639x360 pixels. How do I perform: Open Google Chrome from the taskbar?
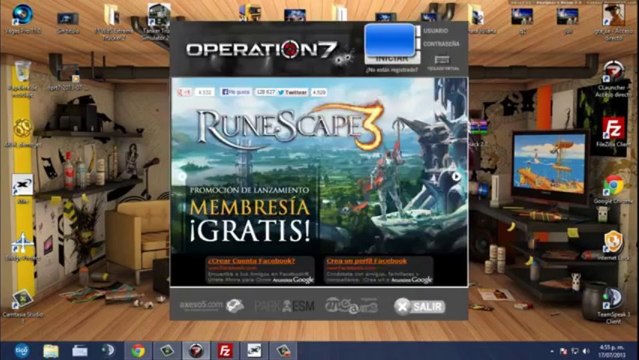[x=138, y=351]
